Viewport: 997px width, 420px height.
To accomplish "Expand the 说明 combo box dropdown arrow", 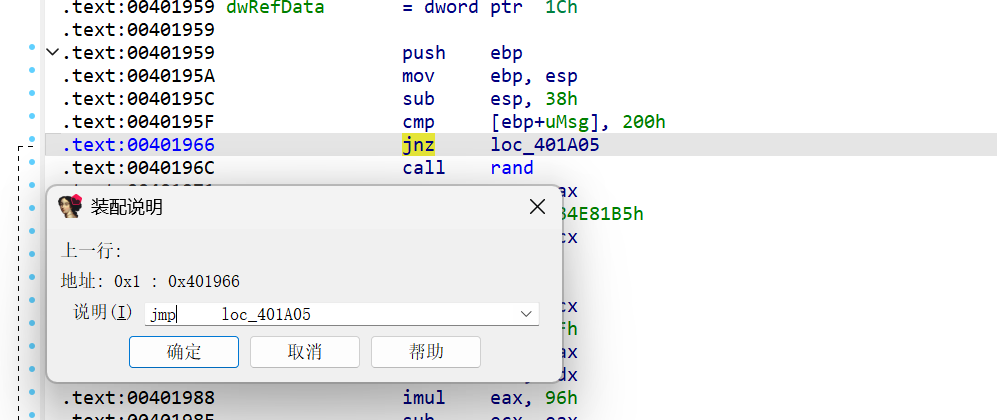I will coord(526,314).
